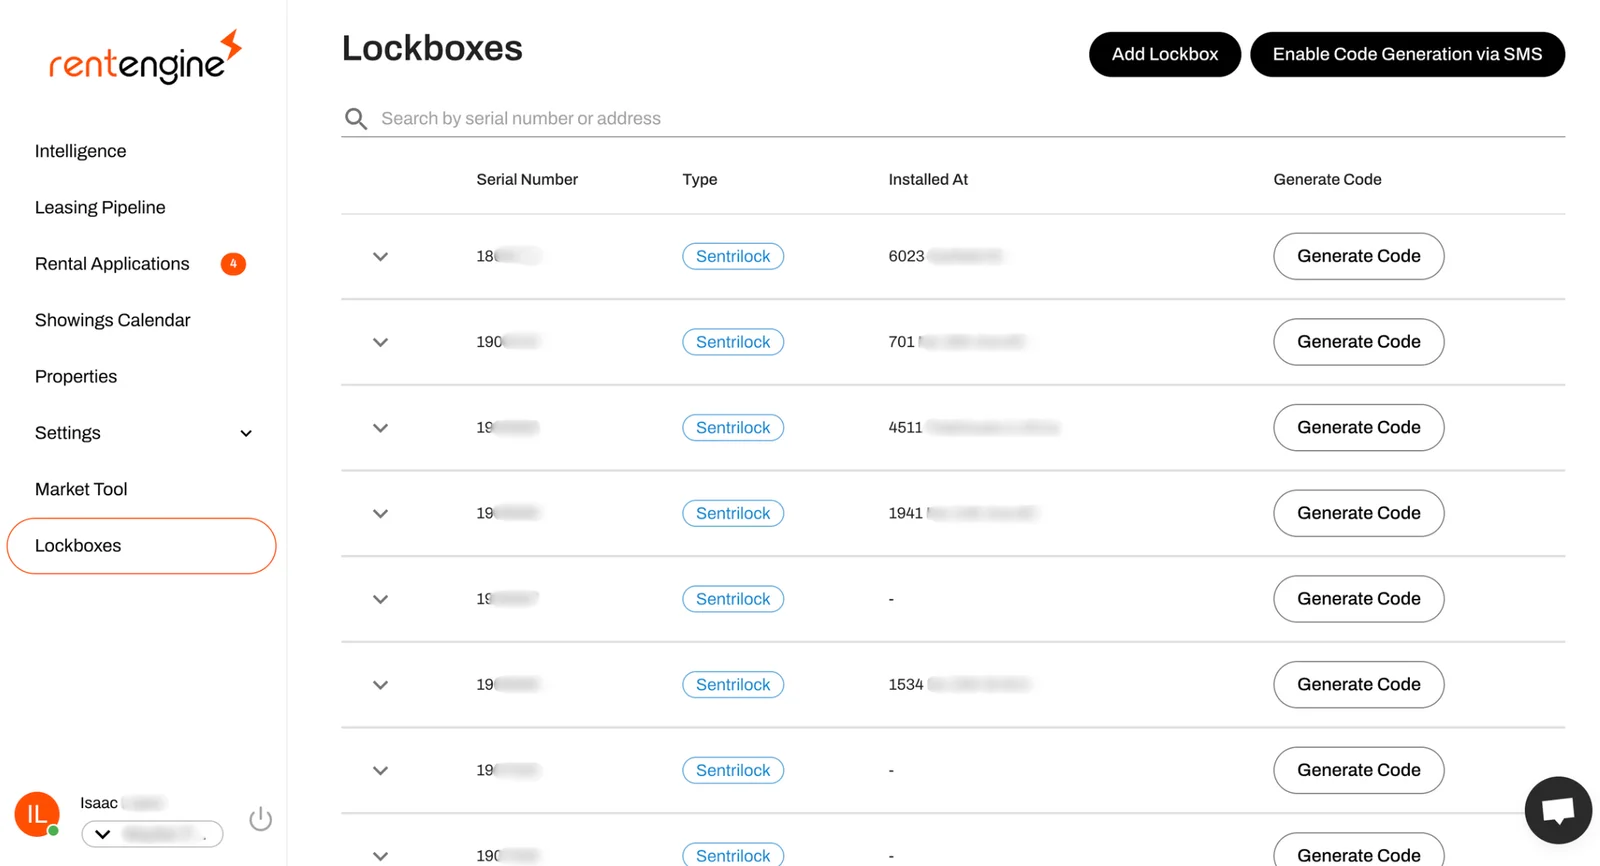Click the IL user avatar
The width and height of the screenshot is (1600, 866).
tap(37, 814)
